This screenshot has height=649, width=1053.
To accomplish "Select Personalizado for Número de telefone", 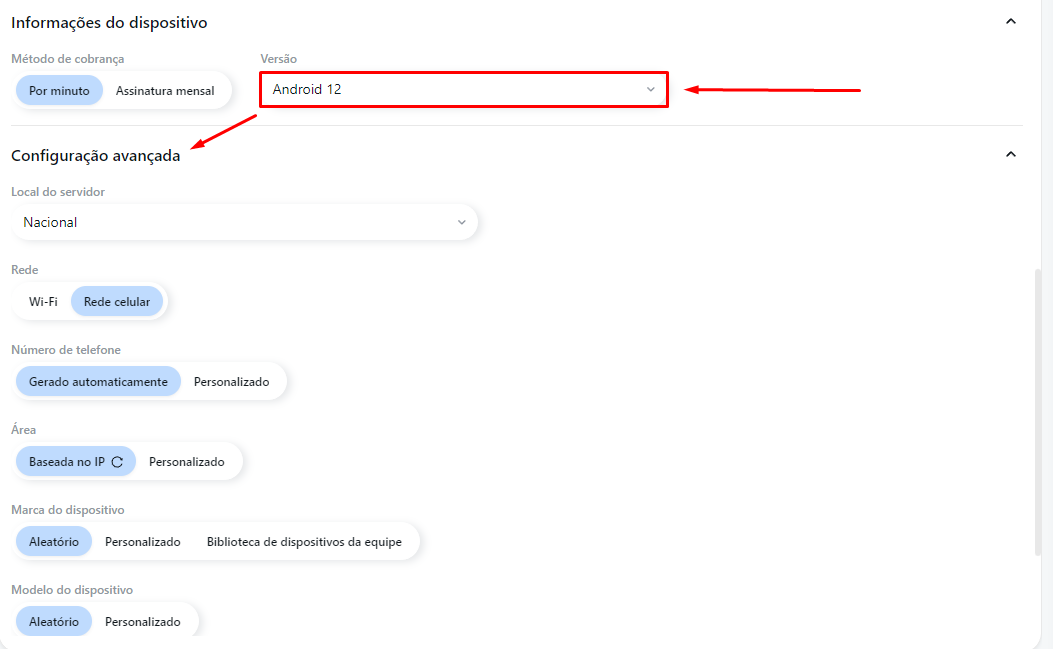I will pyautogui.click(x=232, y=382).
